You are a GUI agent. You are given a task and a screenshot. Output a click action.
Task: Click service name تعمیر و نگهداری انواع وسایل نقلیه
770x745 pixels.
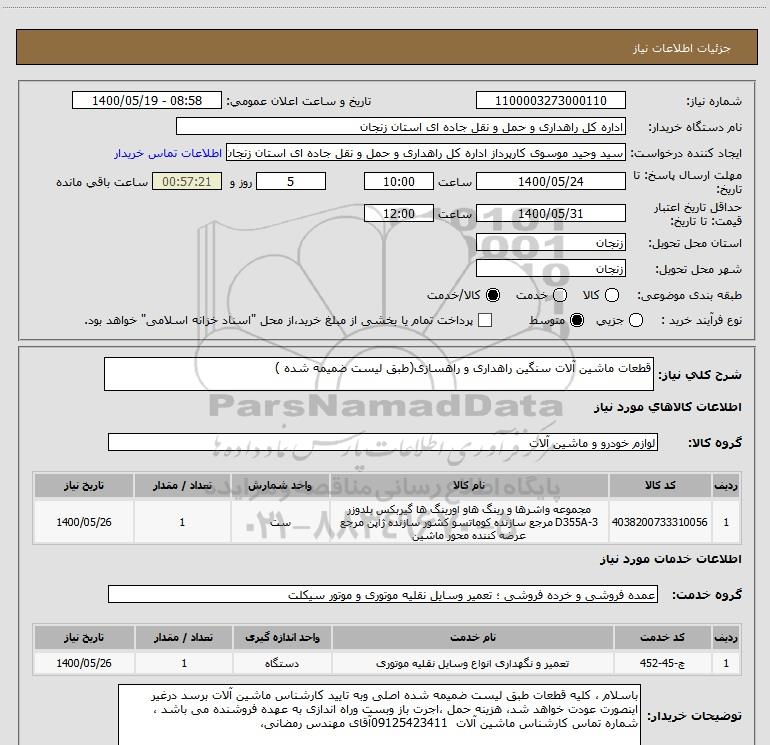point(472,663)
